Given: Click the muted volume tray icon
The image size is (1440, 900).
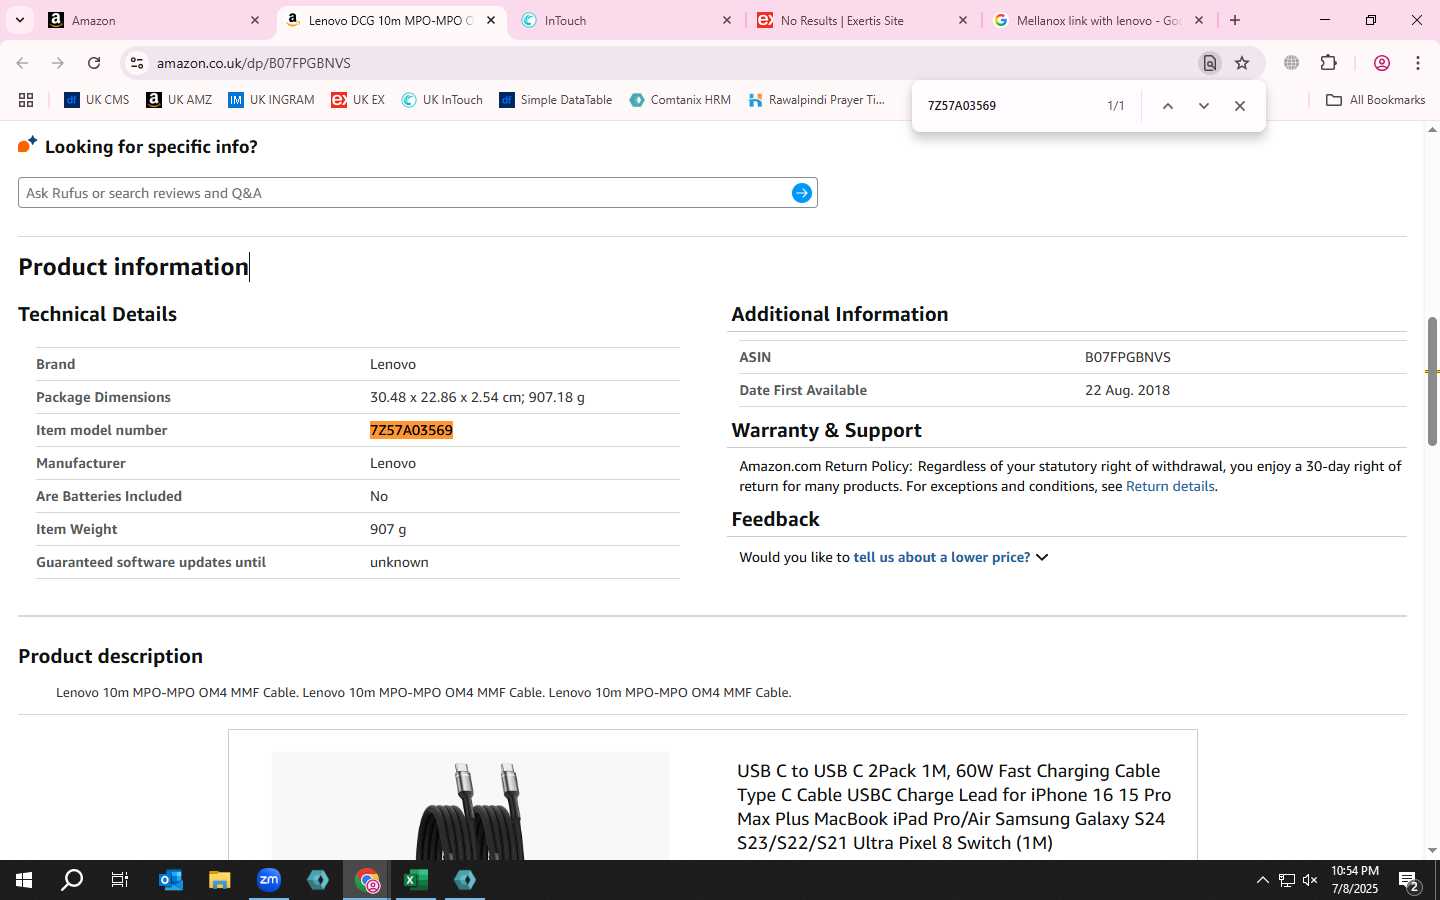Looking at the screenshot, I should [1310, 880].
